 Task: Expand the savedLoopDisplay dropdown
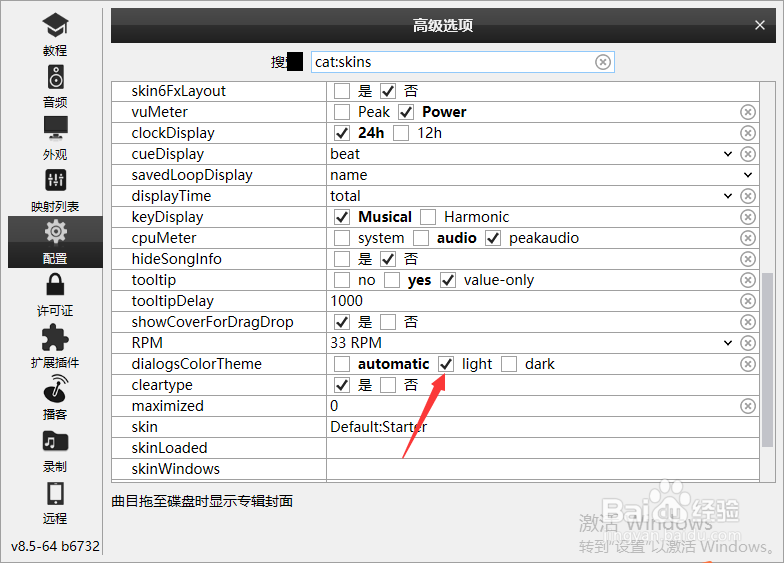click(748, 175)
